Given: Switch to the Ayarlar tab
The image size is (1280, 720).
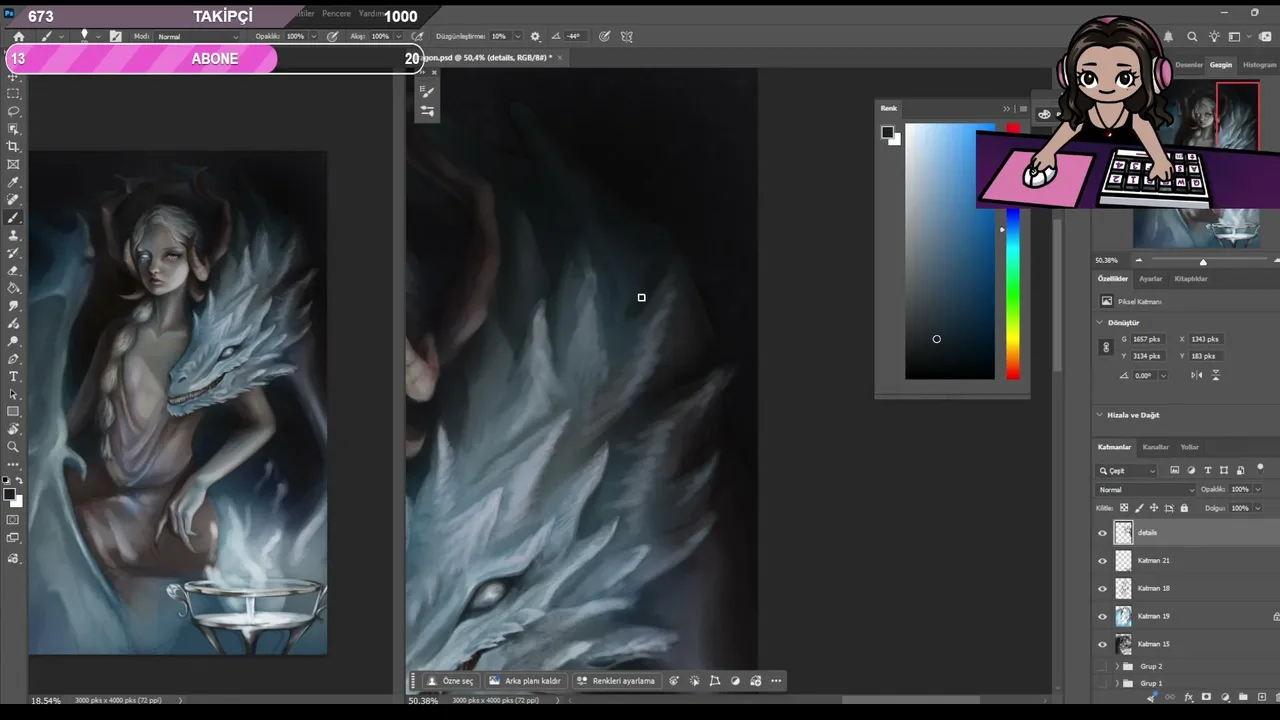Looking at the screenshot, I should pyautogui.click(x=1151, y=279).
